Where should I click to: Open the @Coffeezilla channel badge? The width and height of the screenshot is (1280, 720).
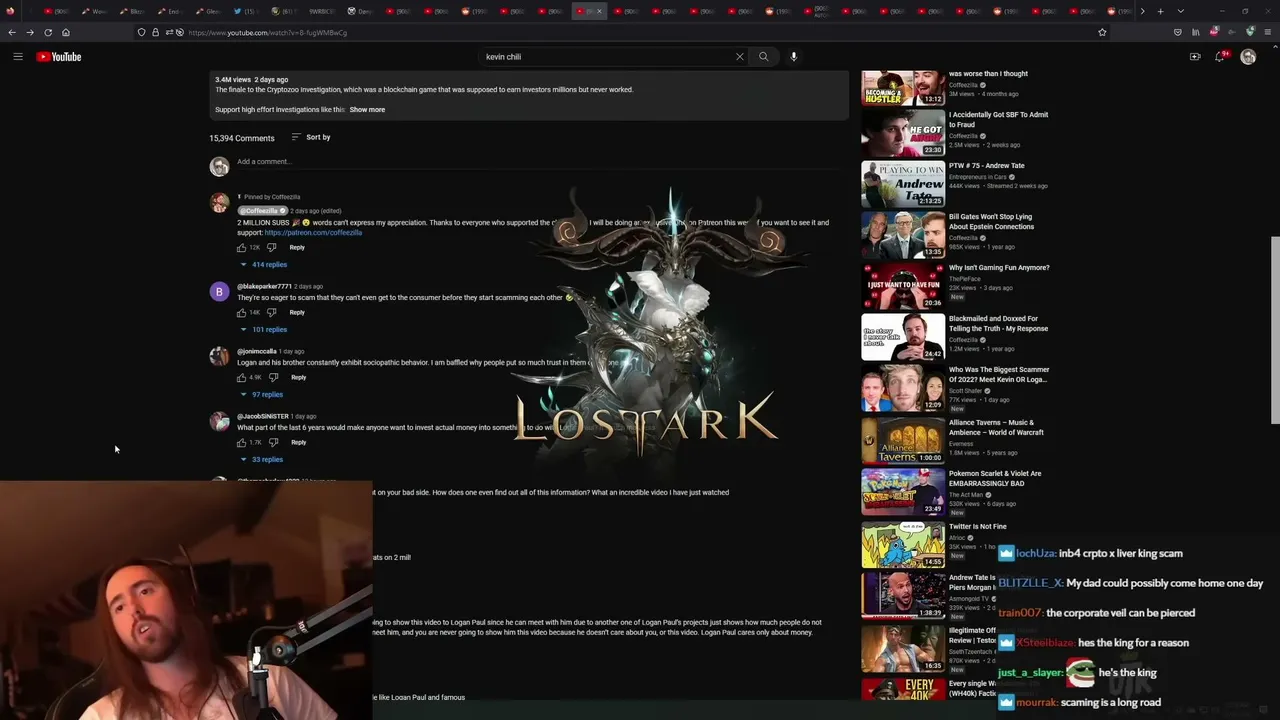point(262,211)
